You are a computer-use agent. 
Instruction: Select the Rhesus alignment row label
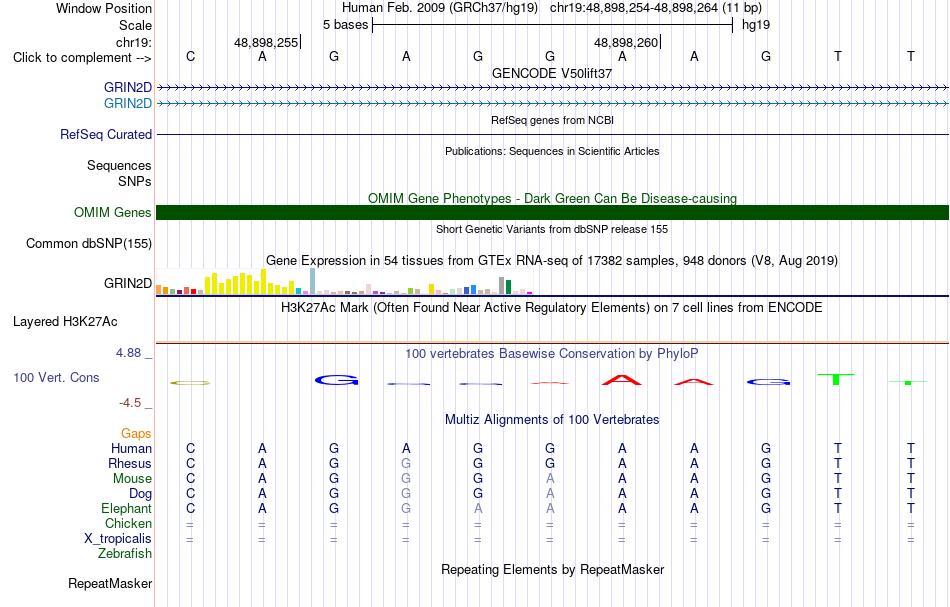pos(130,463)
